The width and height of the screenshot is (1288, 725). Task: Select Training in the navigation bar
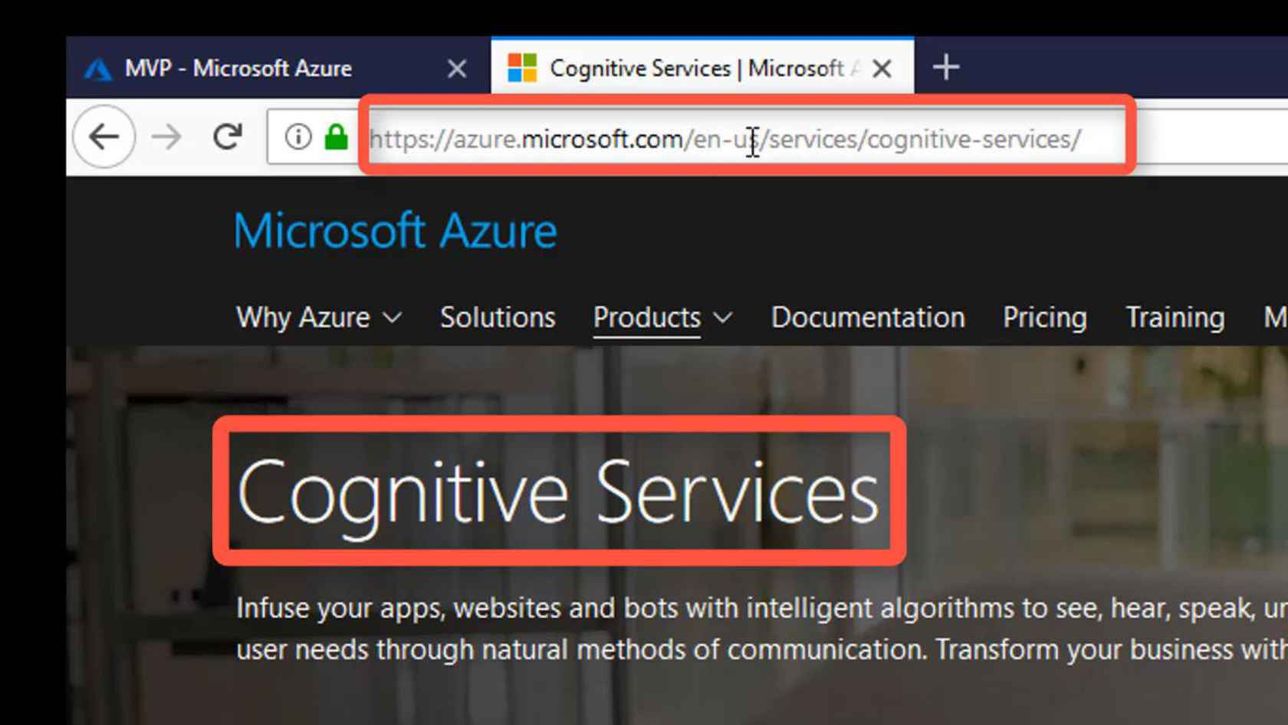[1175, 317]
